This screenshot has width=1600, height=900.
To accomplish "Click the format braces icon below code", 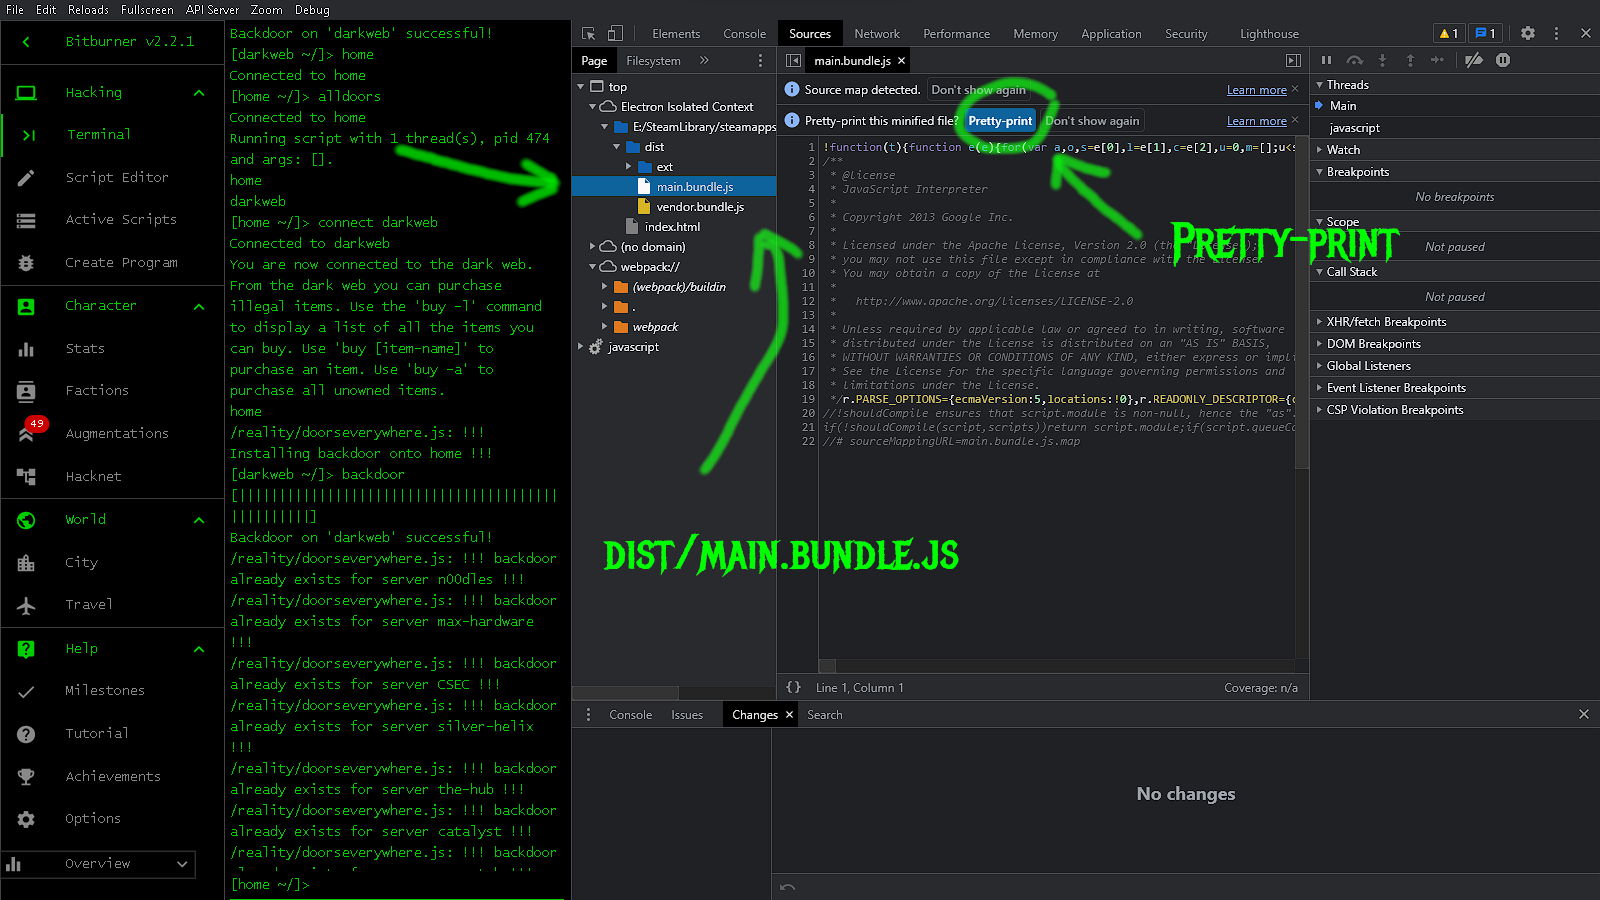I will tap(793, 687).
